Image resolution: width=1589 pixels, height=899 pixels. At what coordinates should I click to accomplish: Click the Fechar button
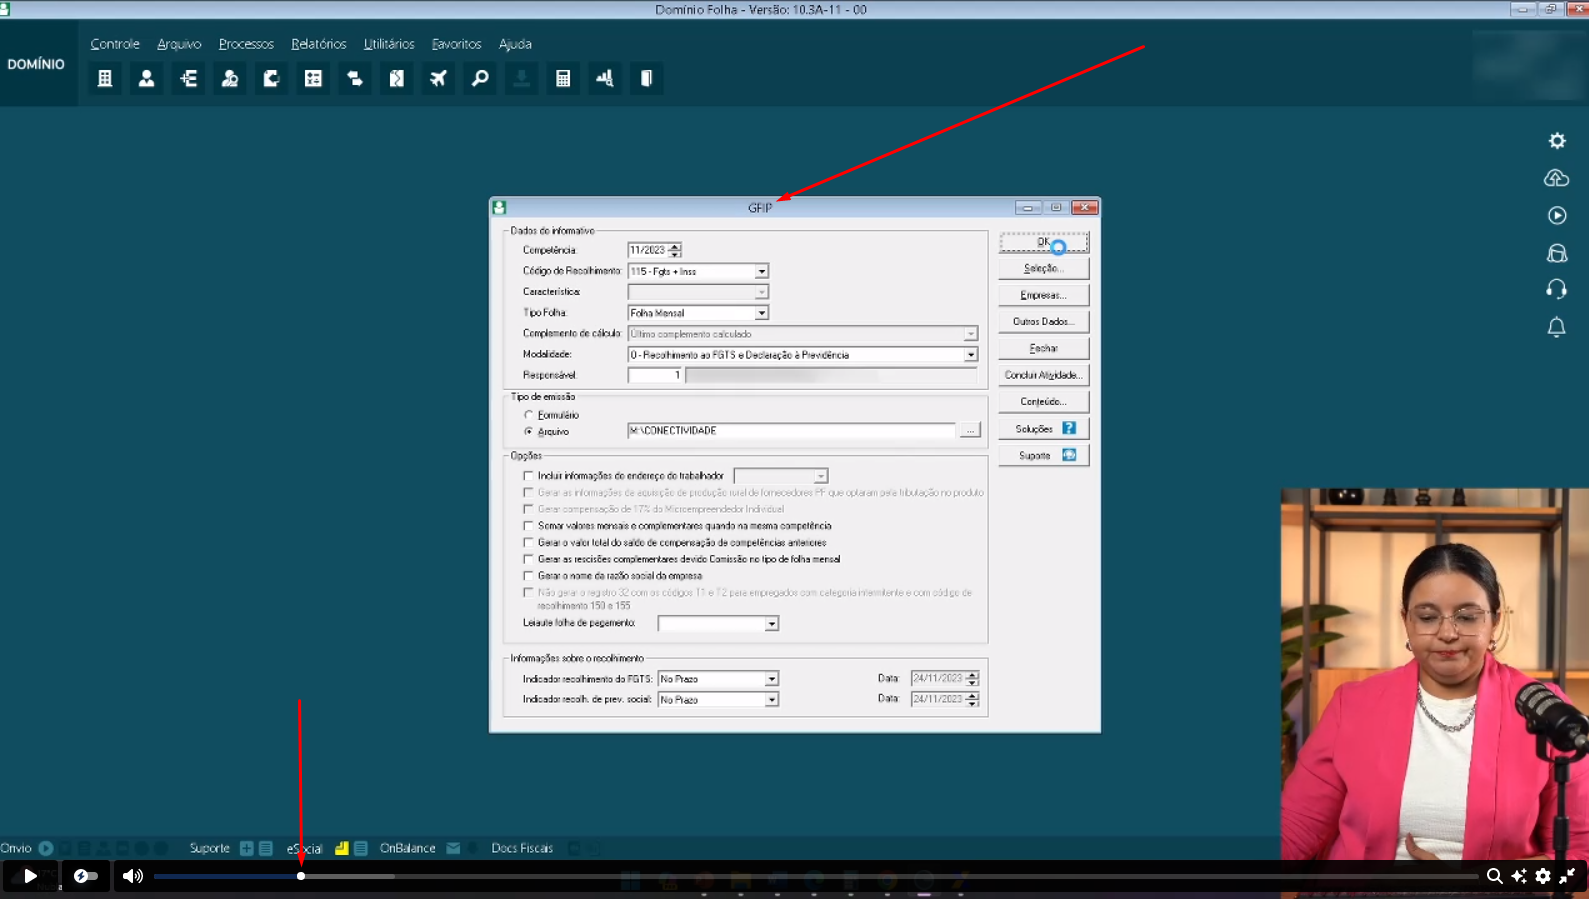[x=1044, y=348]
